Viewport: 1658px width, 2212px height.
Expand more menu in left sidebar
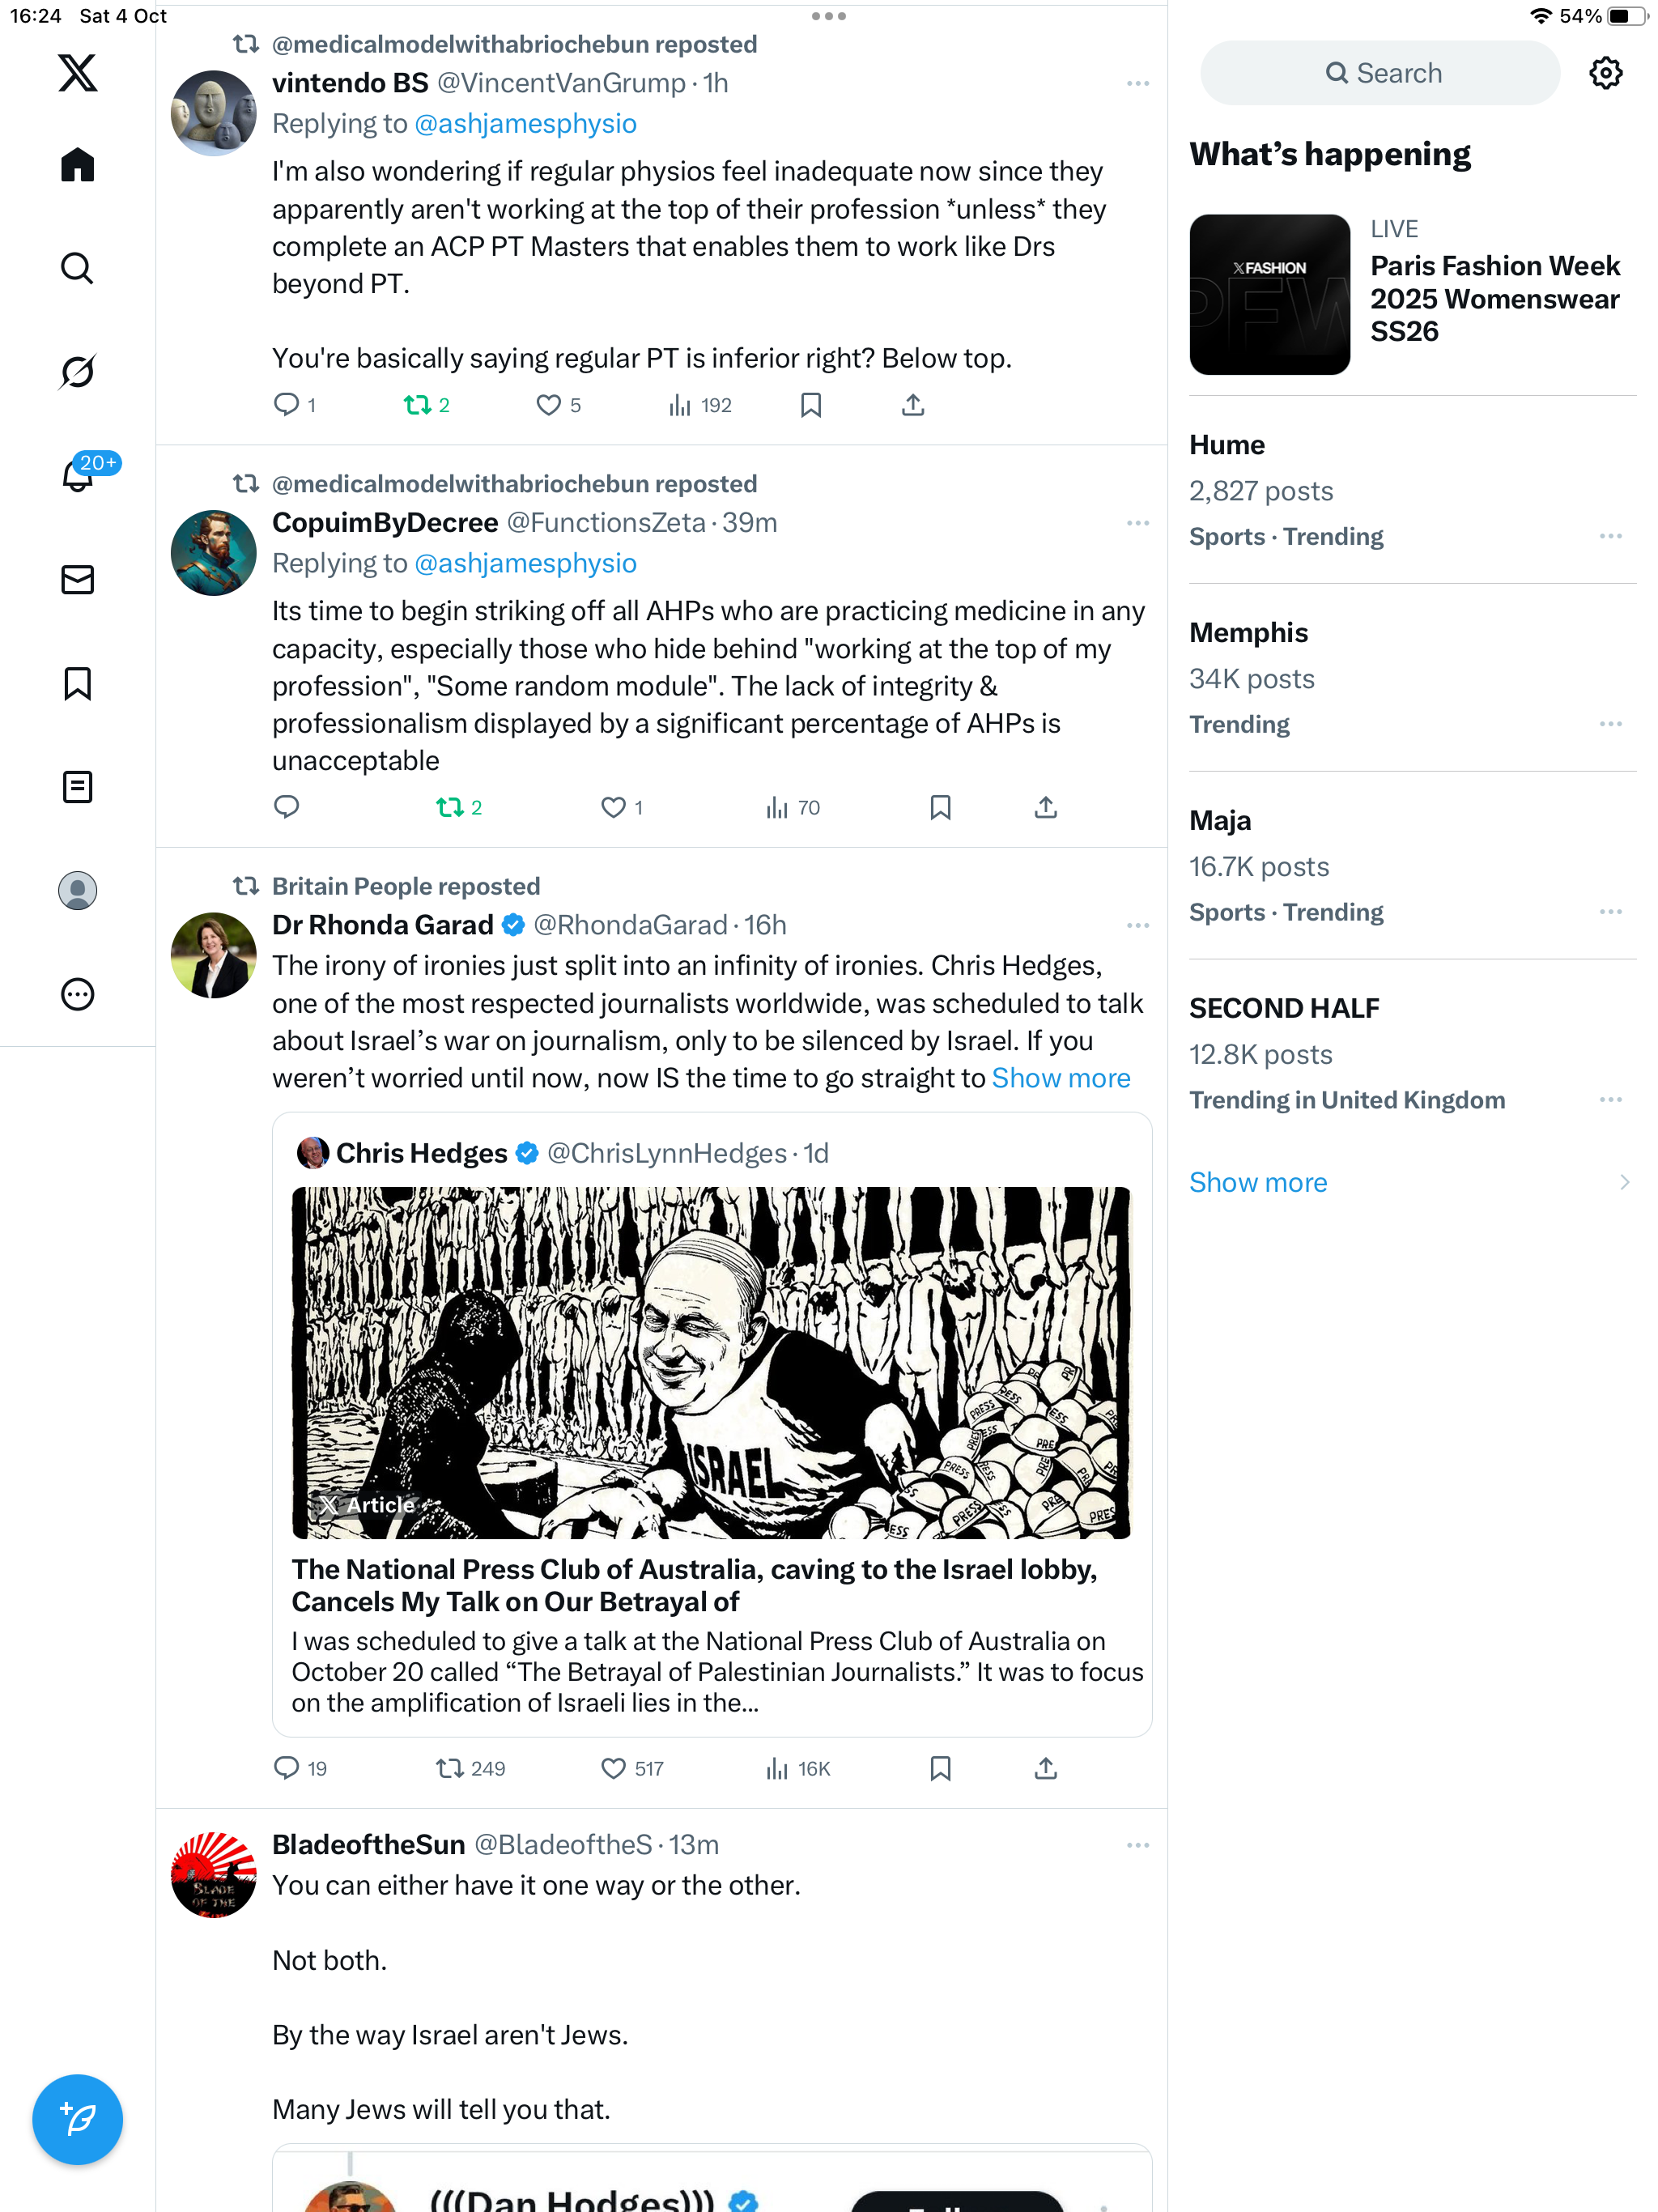point(77,994)
